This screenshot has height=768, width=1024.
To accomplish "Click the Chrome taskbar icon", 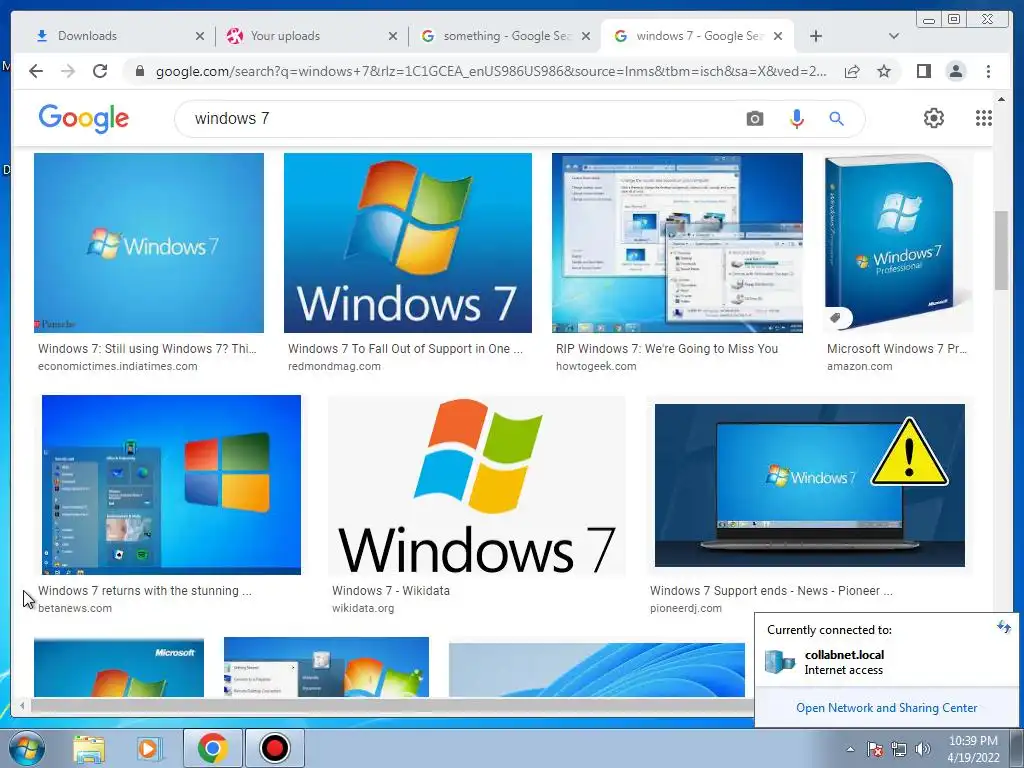I will [212, 748].
